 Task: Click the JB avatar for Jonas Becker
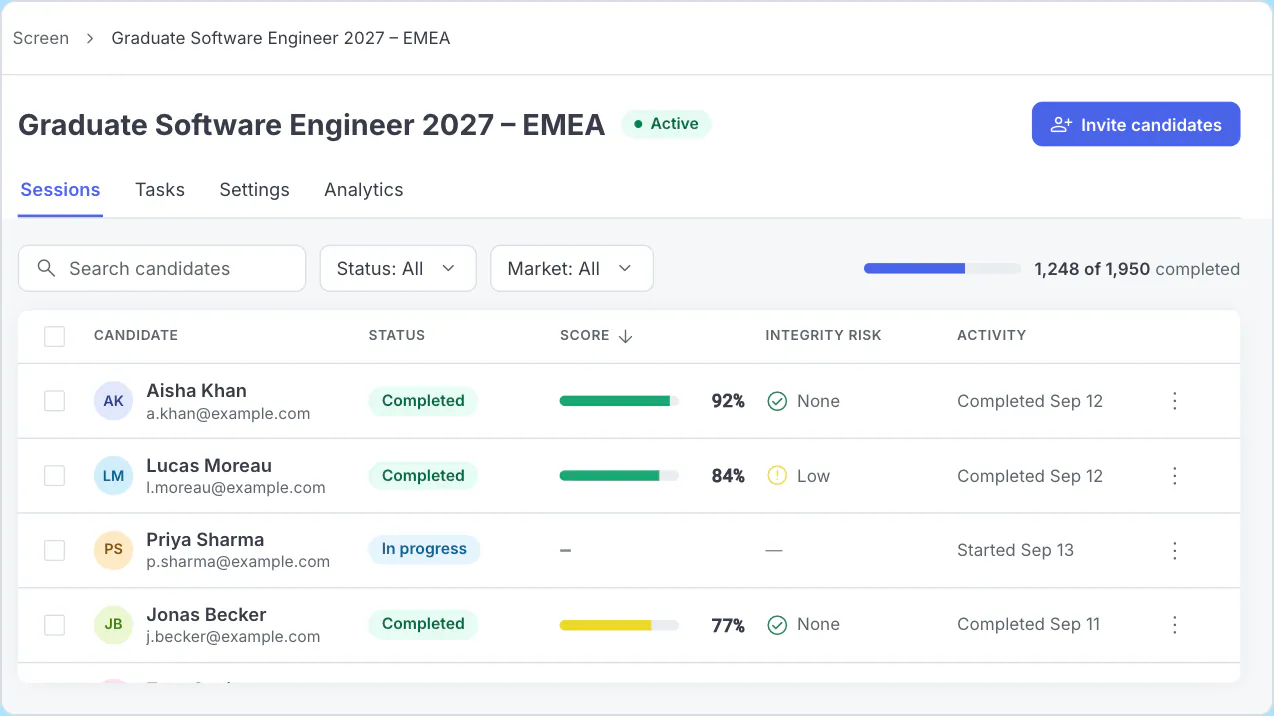pyautogui.click(x=113, y=625)
